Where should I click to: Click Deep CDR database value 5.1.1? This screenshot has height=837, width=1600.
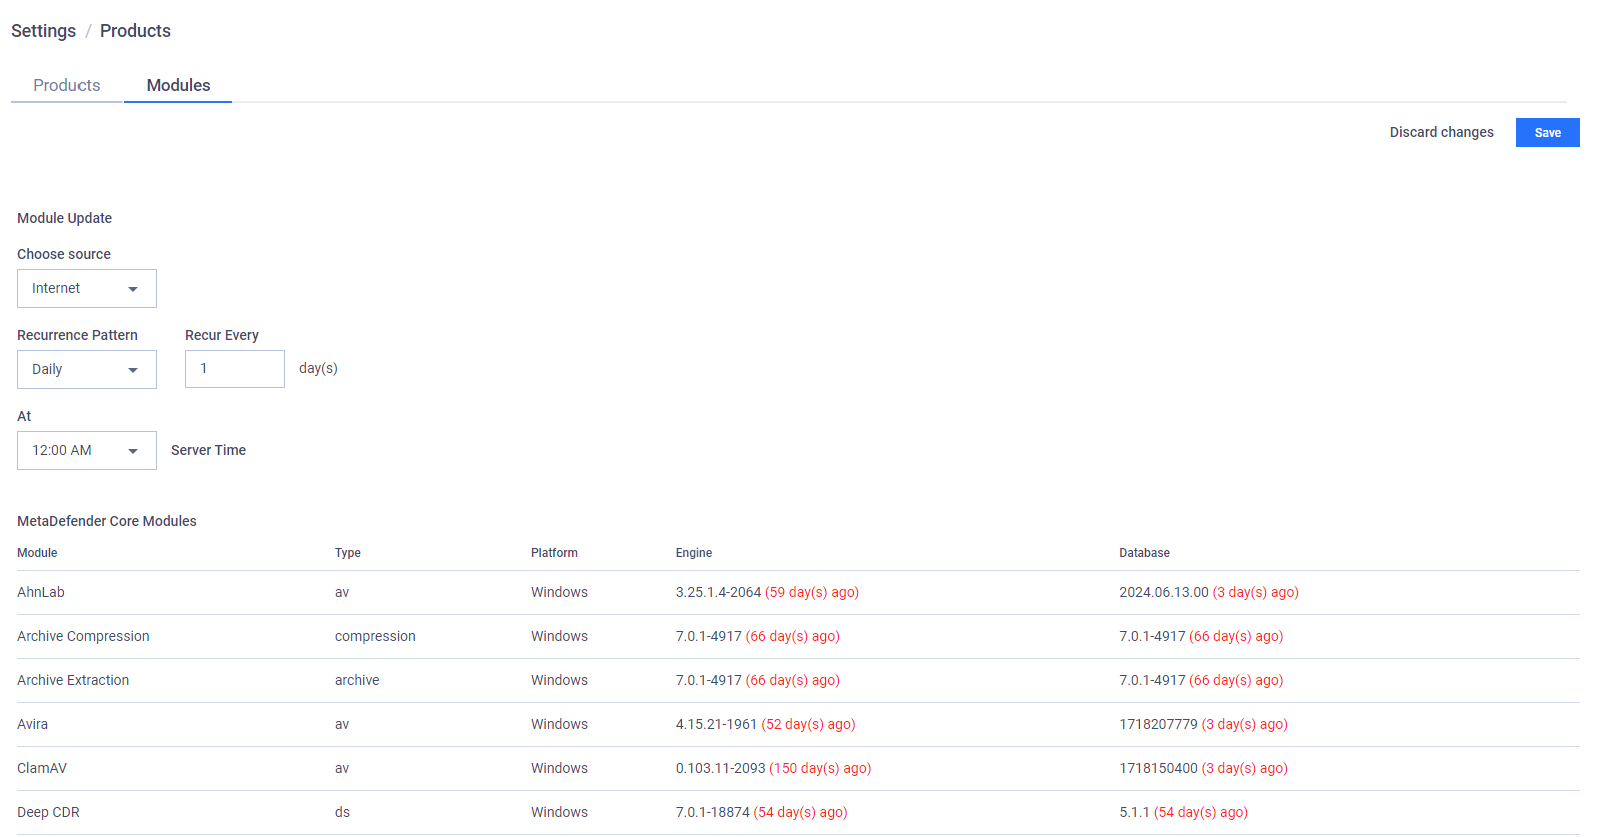(1134, 812)
